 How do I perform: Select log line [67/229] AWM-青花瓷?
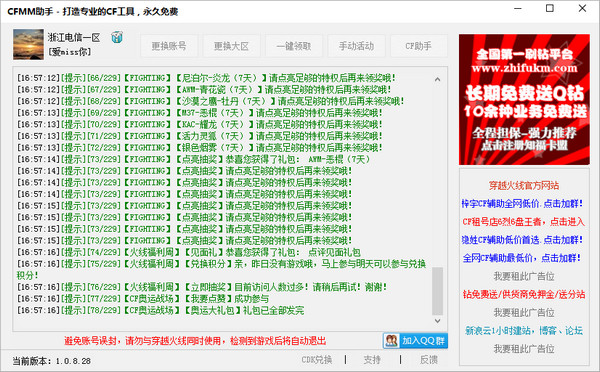[204, 90]
